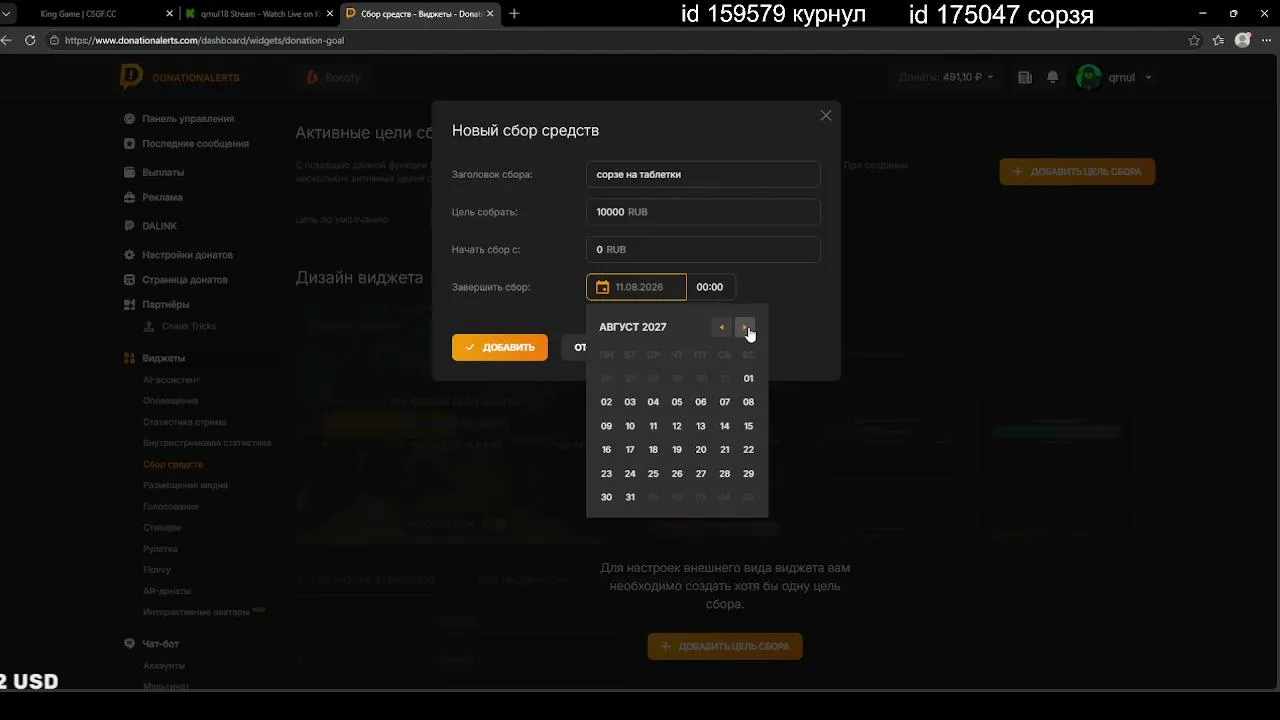Image resolution: width=1280 pixels, height=720 pixels.
Task: Click the Заголовок сбора input field
Action: click(x=703, y=174)
